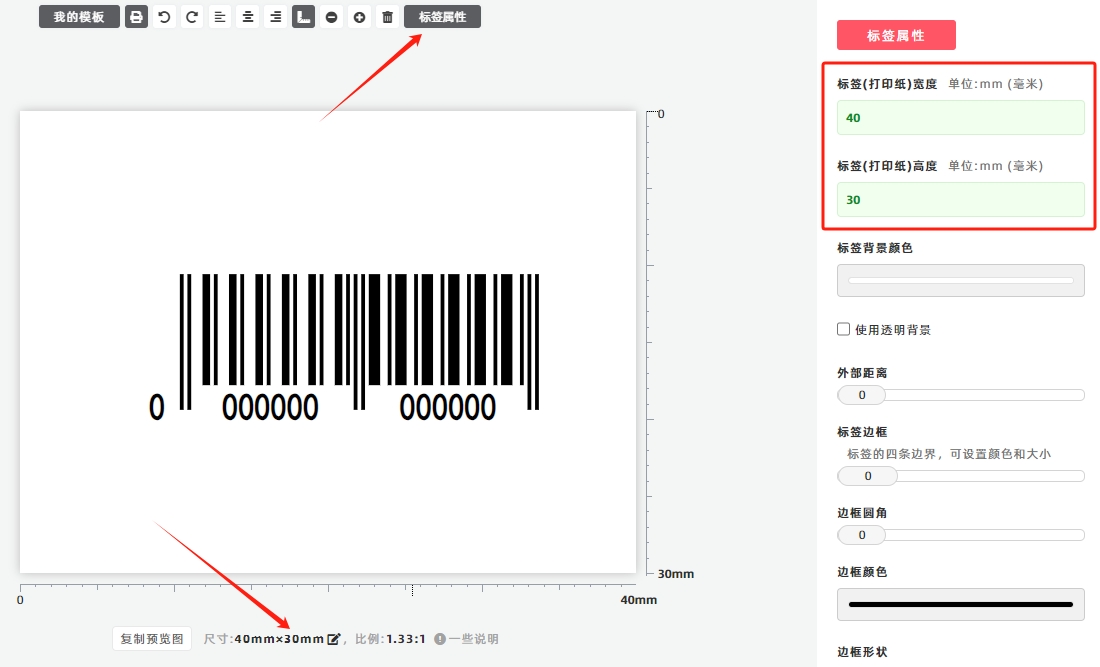Click the print icon in toolbar

(x=136, y=17)
